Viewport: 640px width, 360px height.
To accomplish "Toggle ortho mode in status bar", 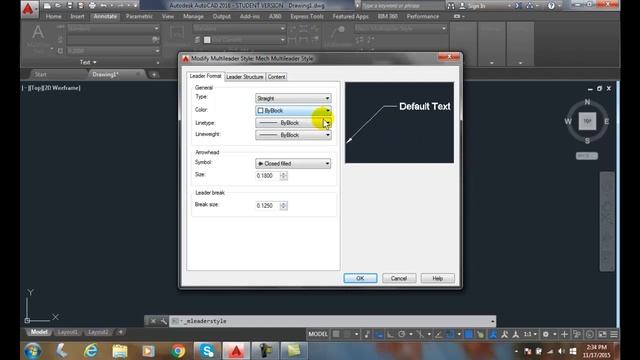I will [391, 334].
